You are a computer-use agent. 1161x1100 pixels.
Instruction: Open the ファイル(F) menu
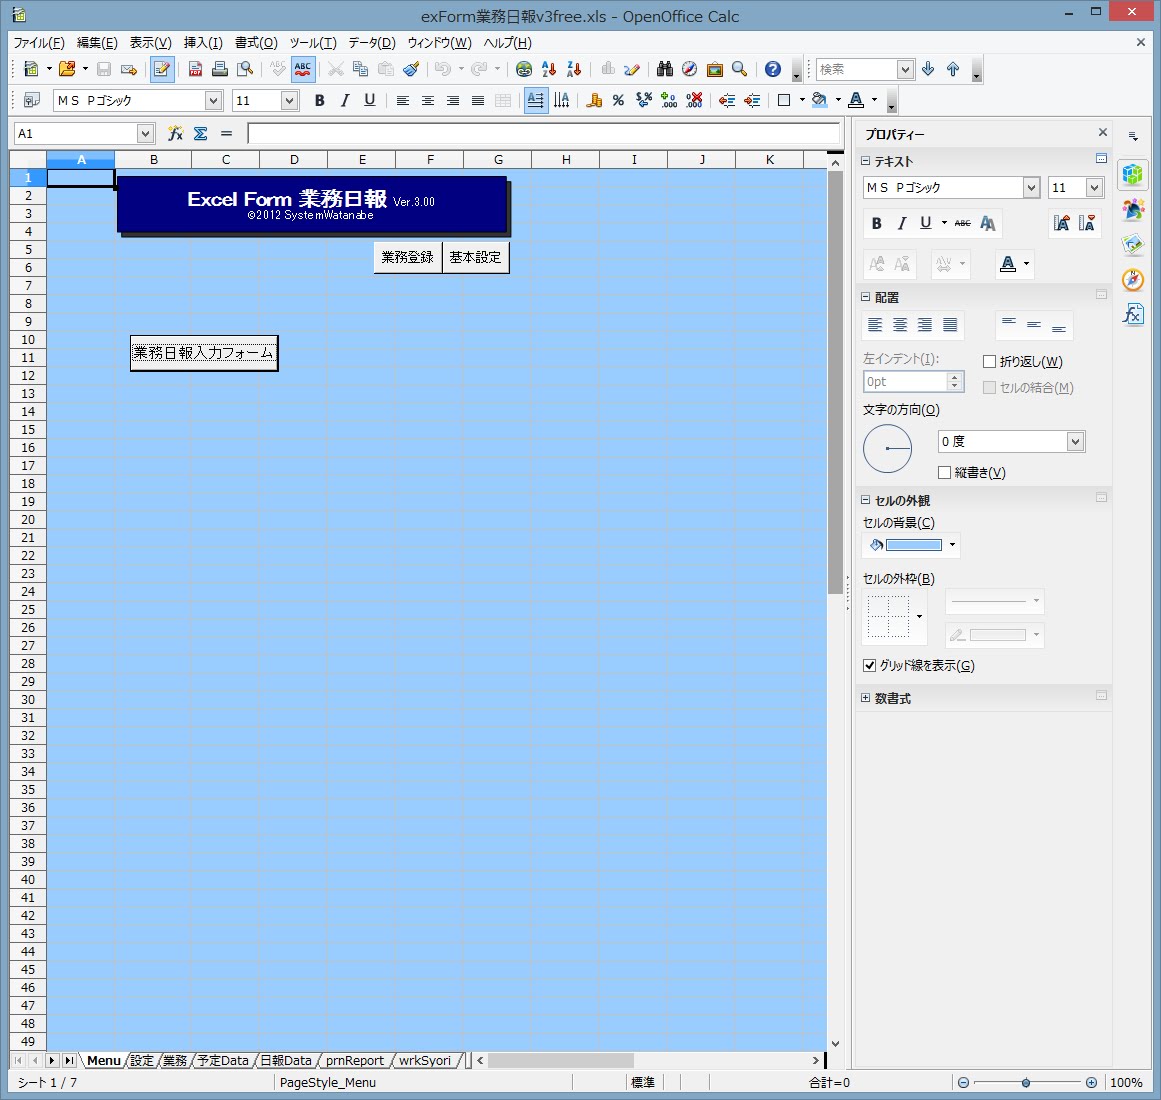coord(39,43)
